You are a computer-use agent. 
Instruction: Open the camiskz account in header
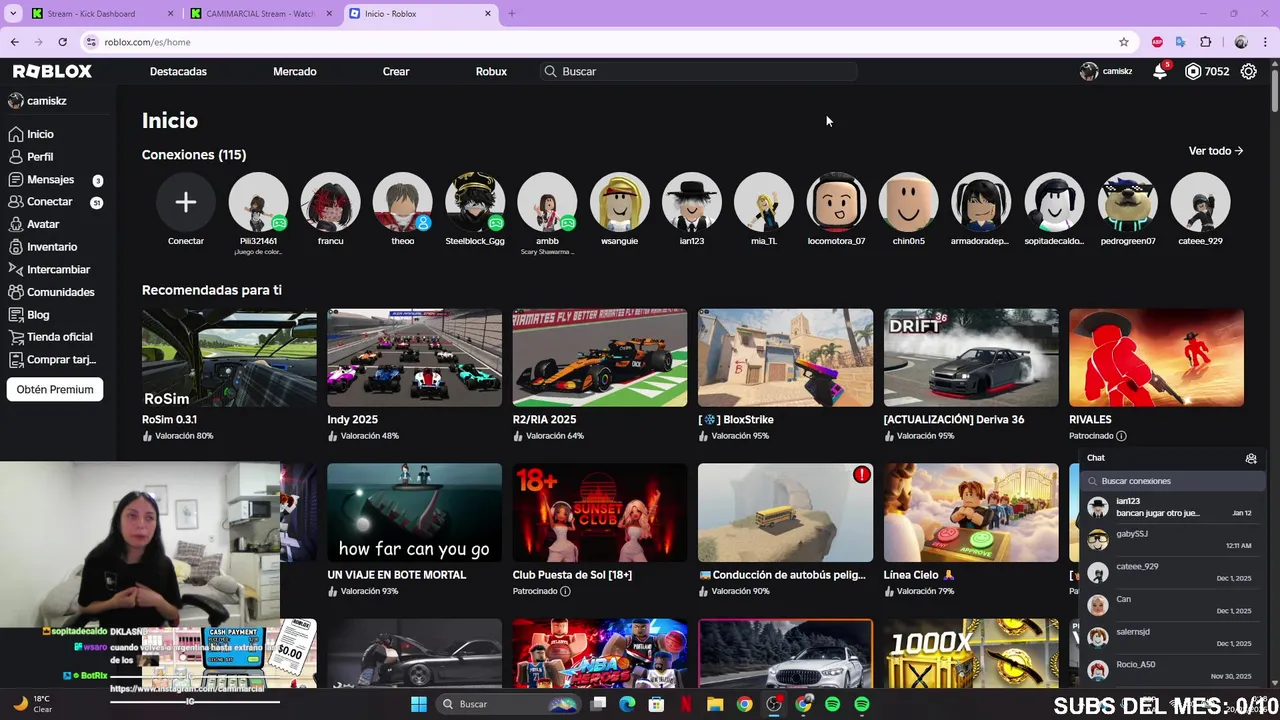pyautogui.click(x=1106, y=72)
